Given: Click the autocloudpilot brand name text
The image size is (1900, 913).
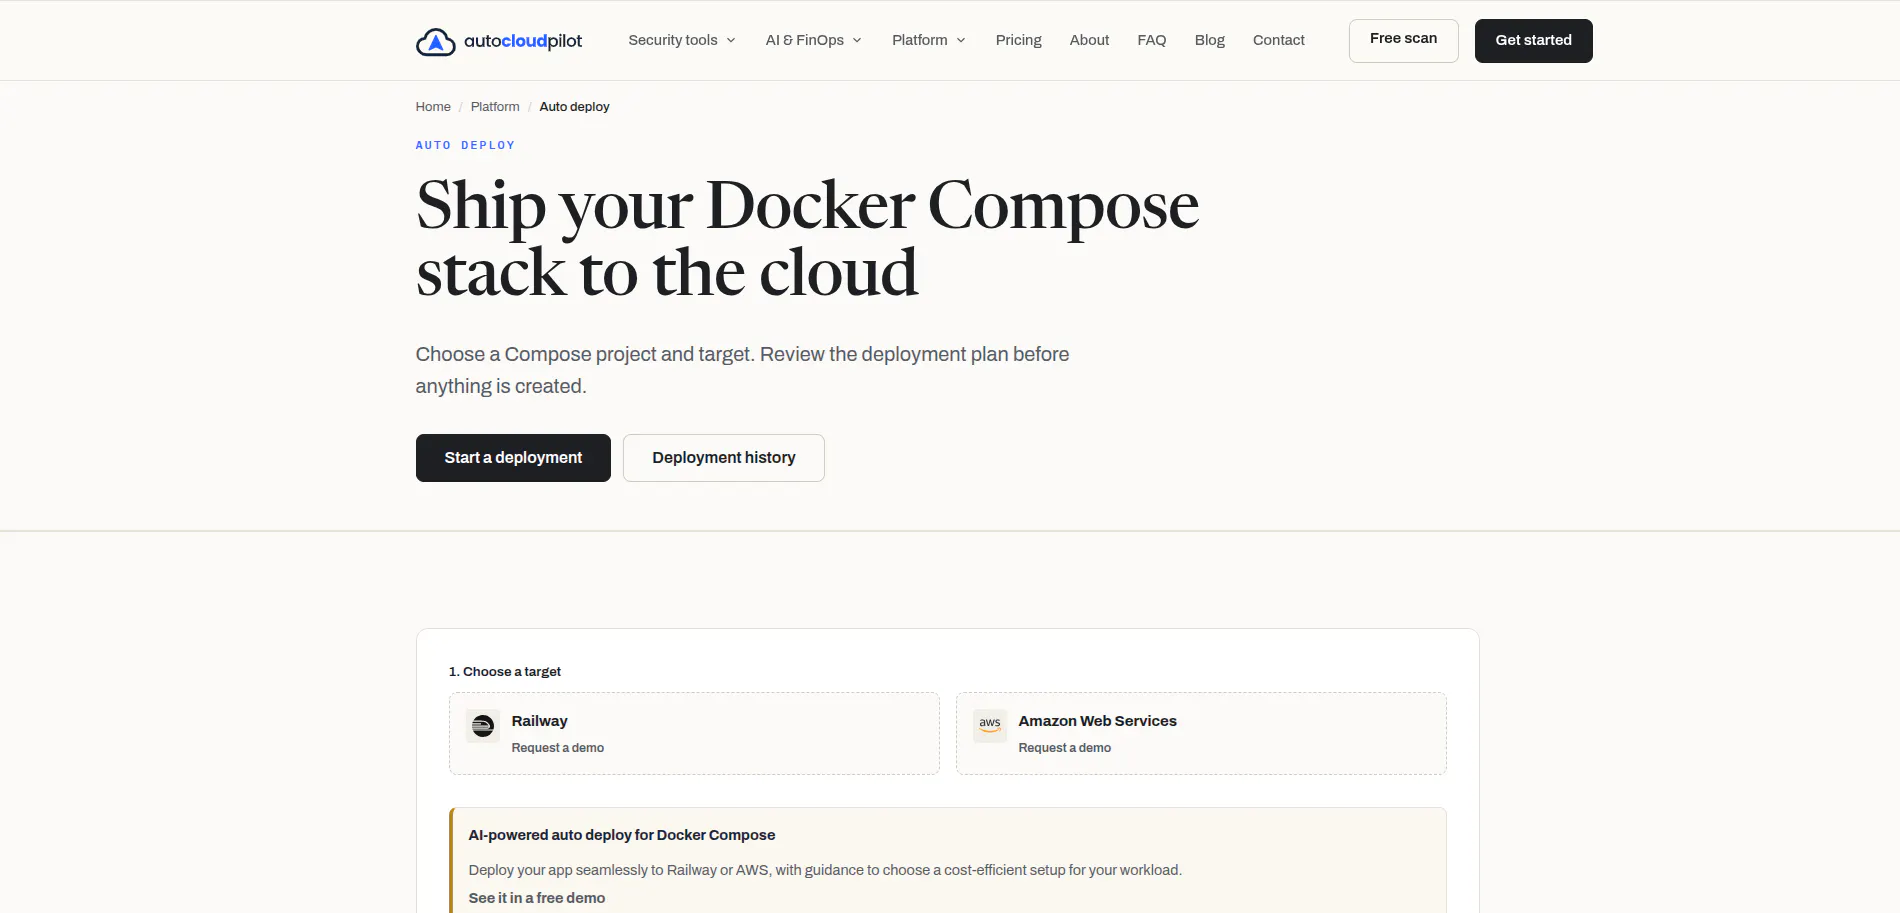Looking at the screenshot, I should 523,41.
